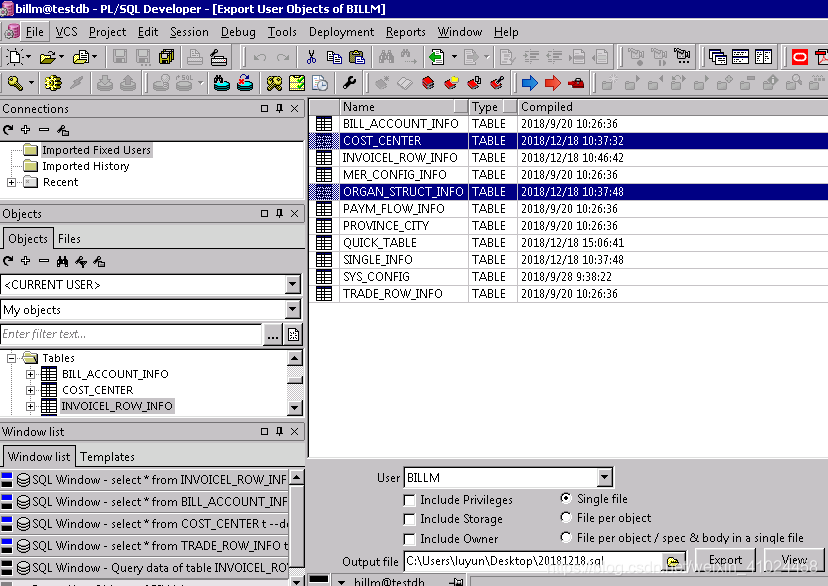The width and height of the screenshot is (828, 586).
Task: Click the red toolbox icon
Action: pyautogui.click(x=576, y=83)
